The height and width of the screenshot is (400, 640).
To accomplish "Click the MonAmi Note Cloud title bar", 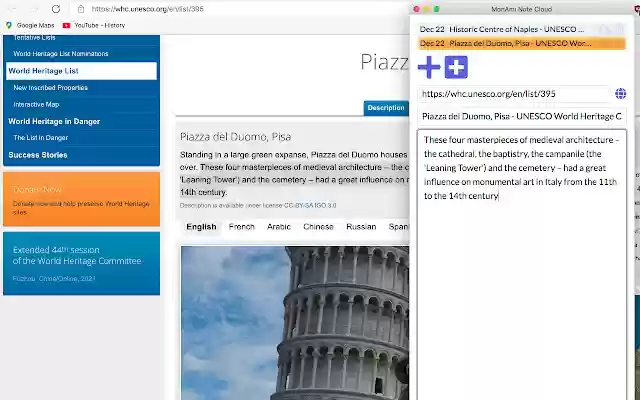I will 522,9.
